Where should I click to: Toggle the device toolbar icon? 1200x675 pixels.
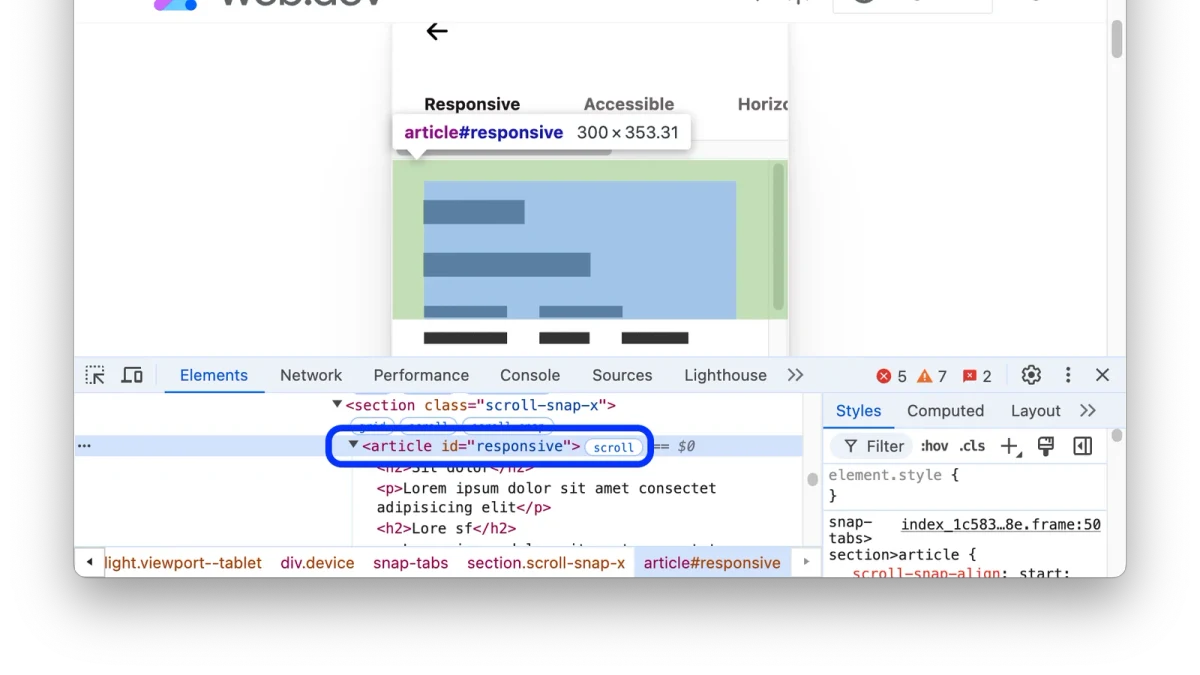(x=132, y=375)
